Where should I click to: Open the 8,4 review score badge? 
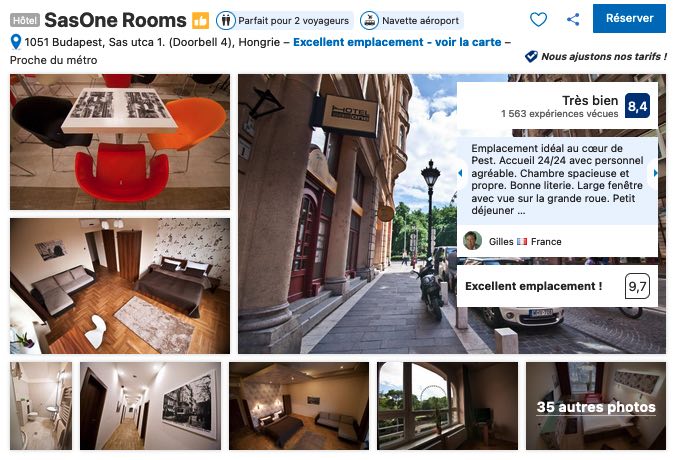(x=637, y=106)
